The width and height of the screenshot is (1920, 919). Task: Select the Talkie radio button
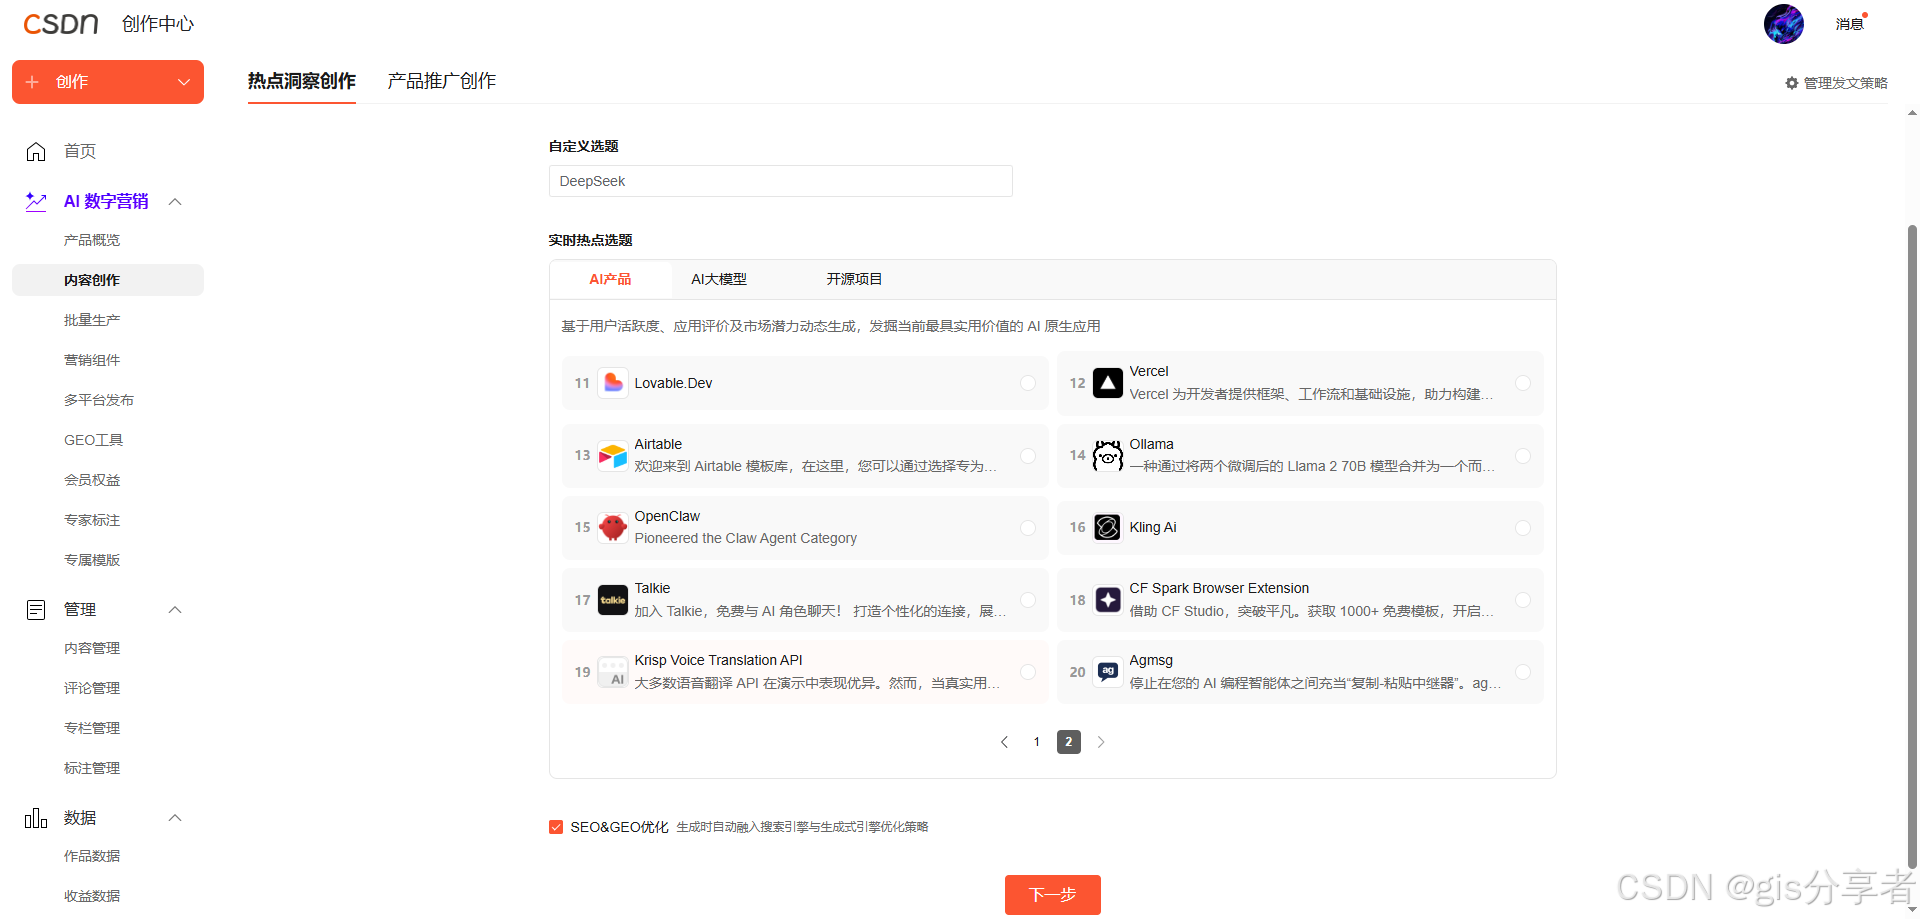1028,600
